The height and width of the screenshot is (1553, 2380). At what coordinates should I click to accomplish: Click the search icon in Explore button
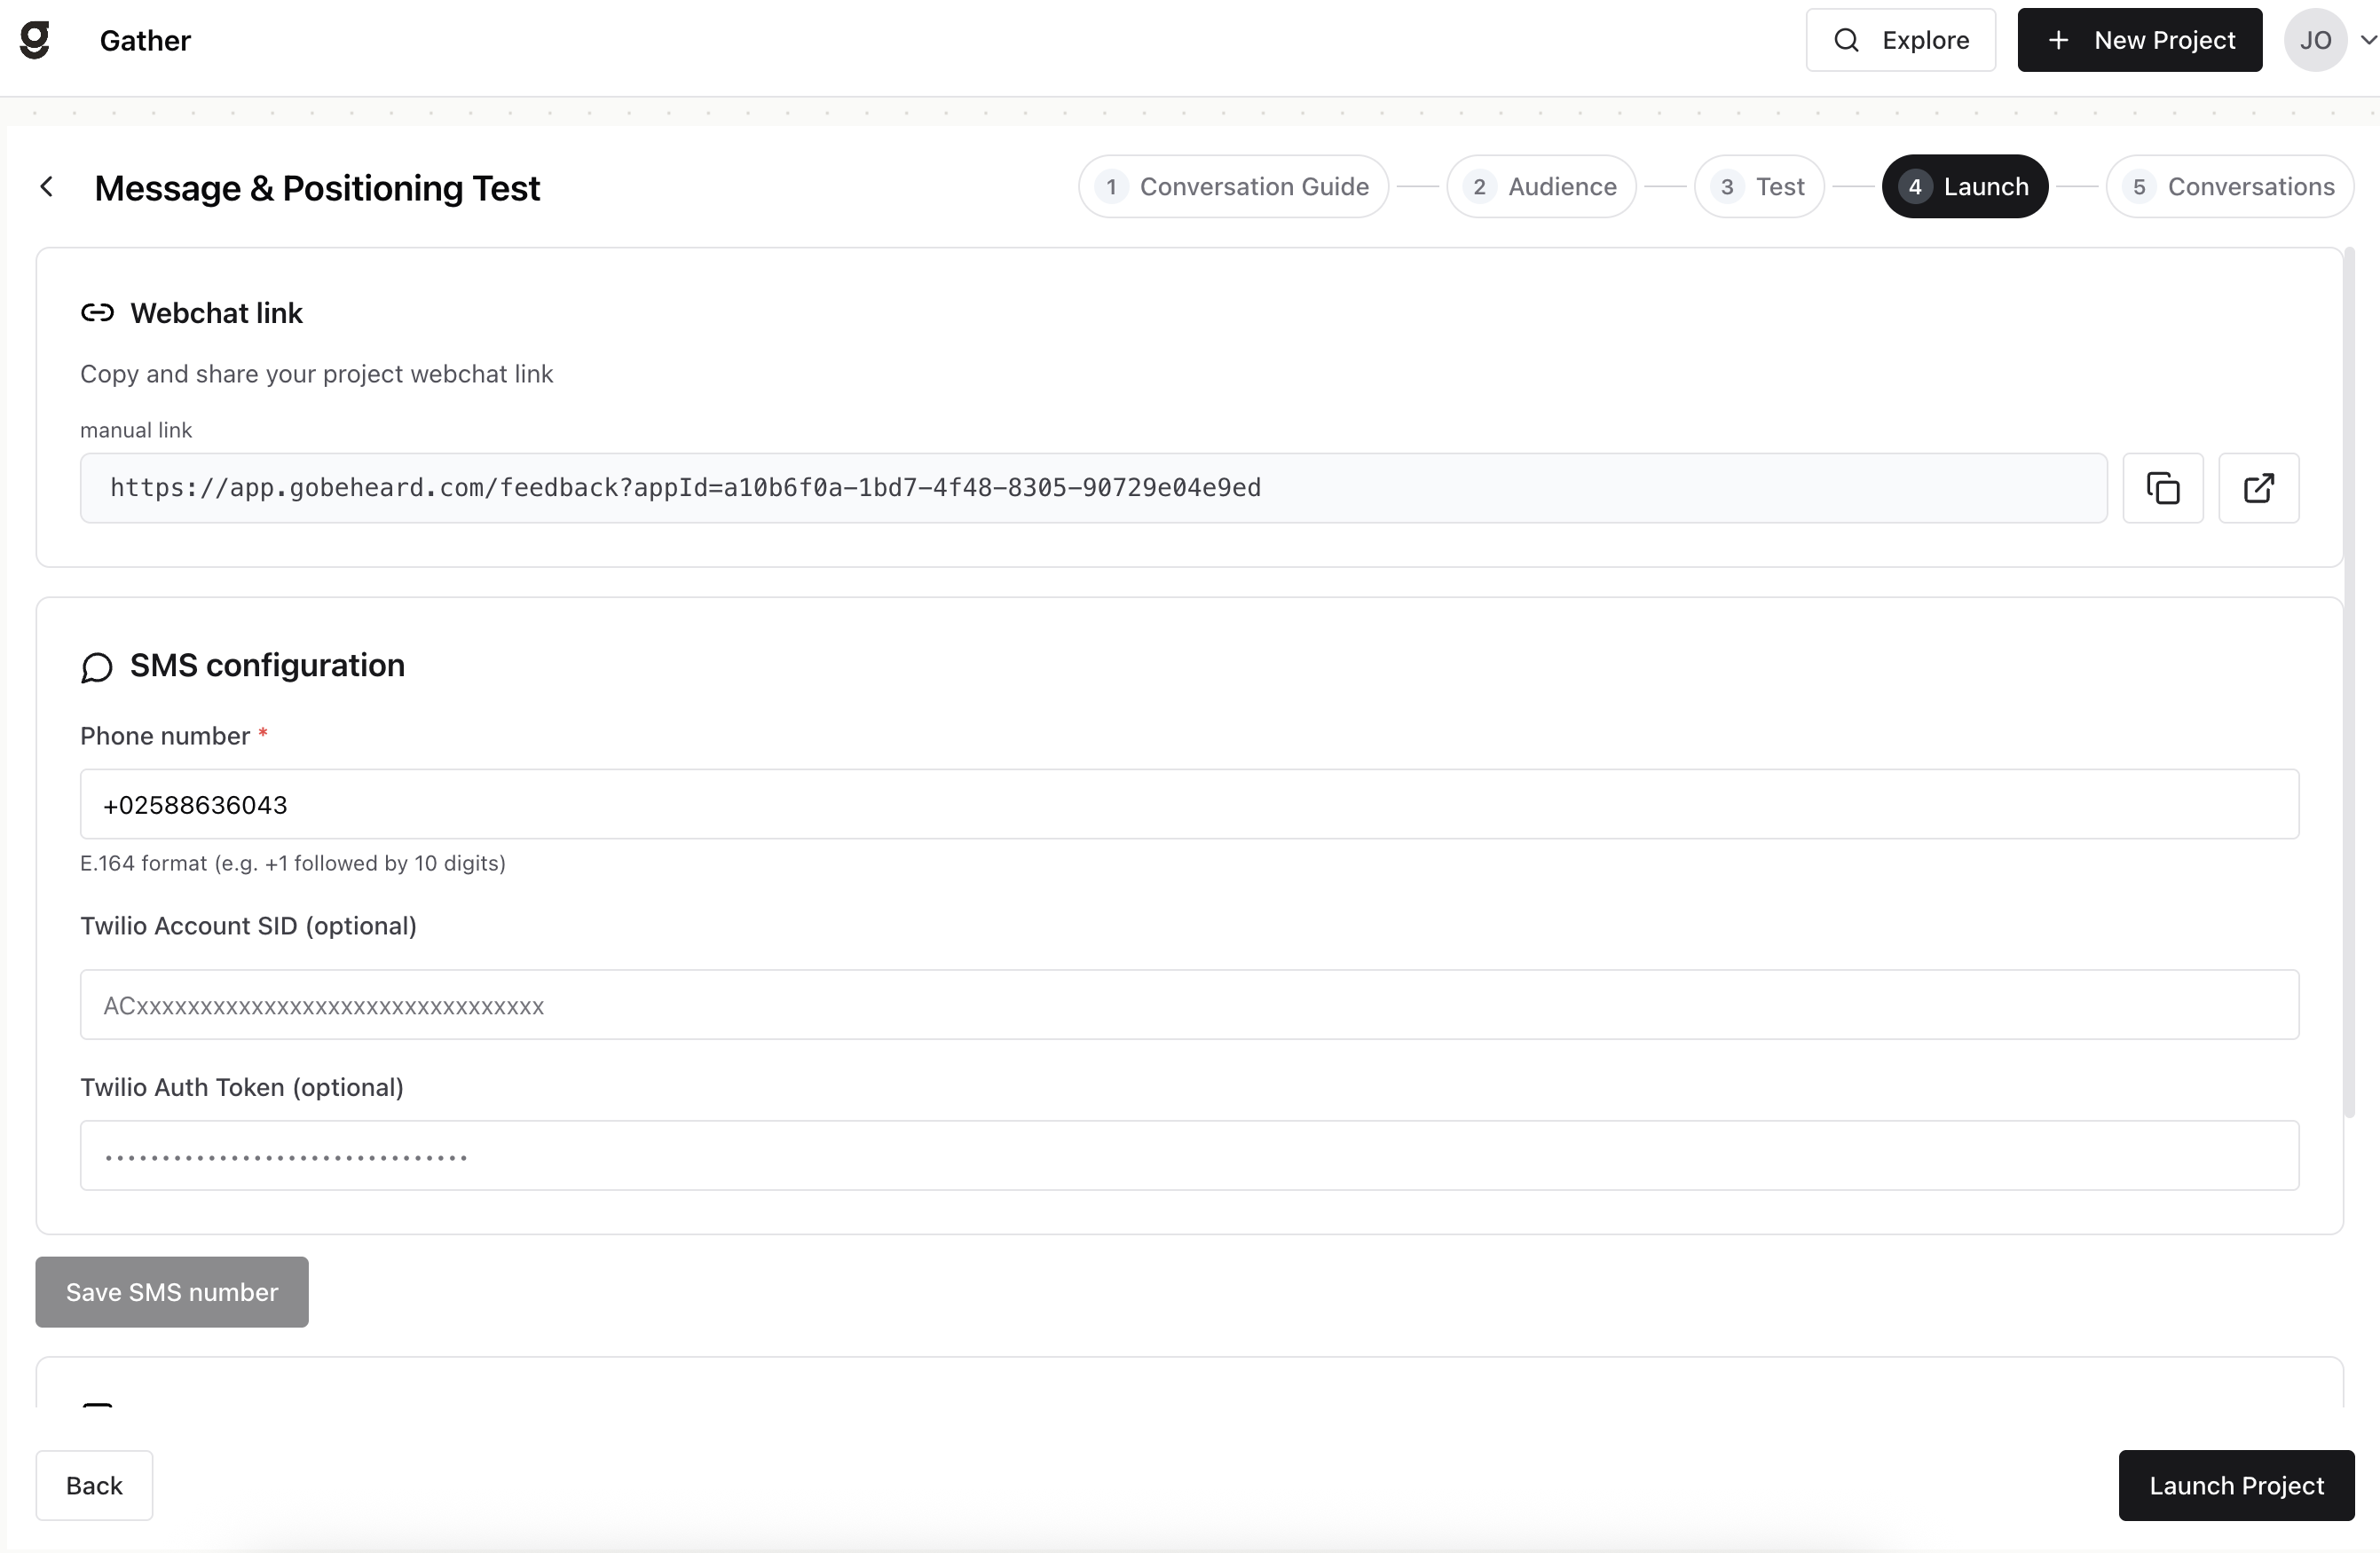(1846, 40)
